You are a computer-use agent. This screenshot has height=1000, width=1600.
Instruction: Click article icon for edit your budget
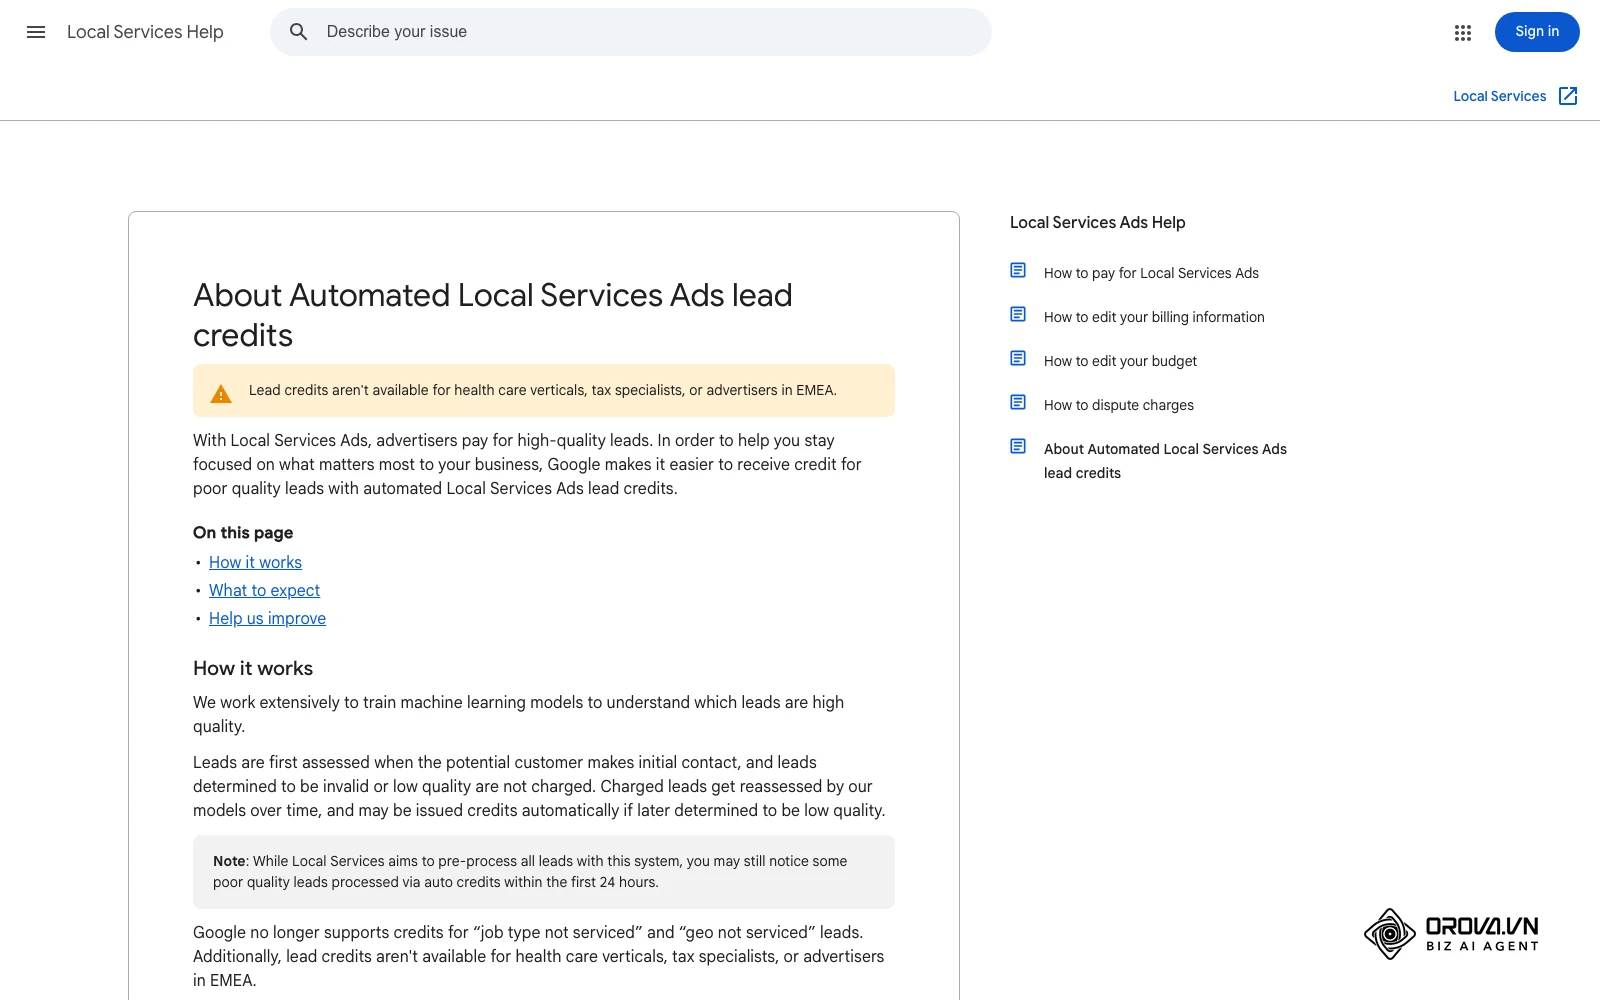[x=1018, y=358]
